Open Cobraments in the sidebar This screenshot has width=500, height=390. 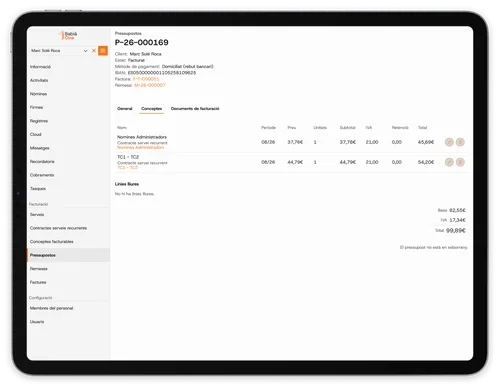point(42,175)
